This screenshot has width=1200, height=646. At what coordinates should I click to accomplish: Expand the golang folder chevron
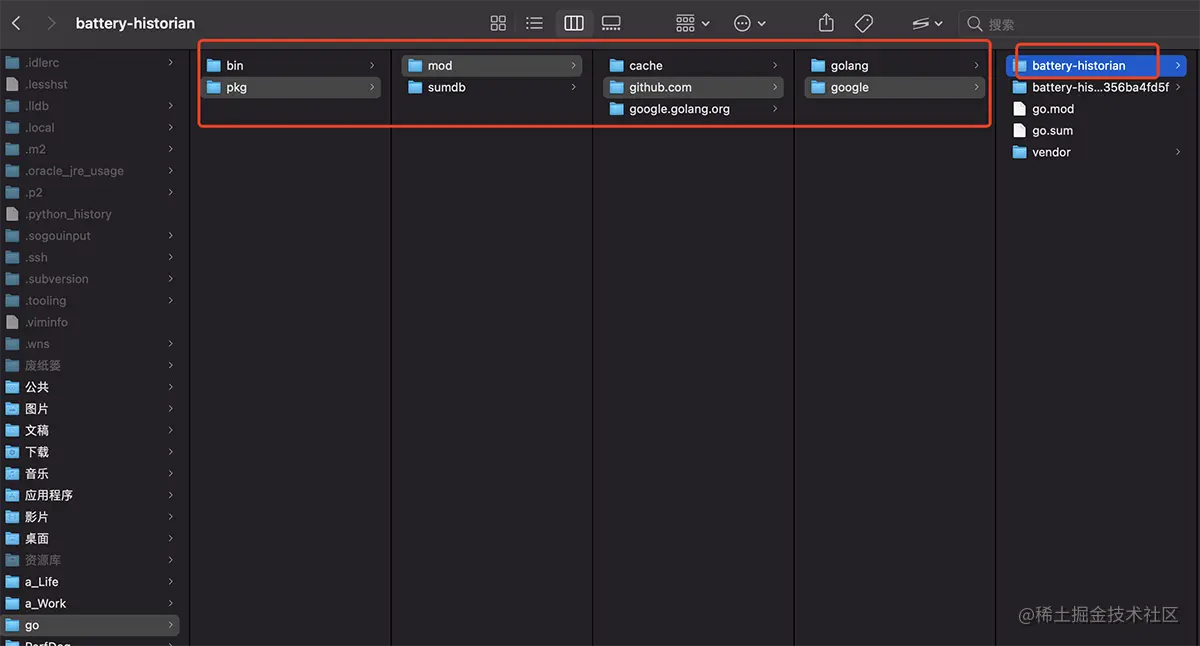point(977,66)
